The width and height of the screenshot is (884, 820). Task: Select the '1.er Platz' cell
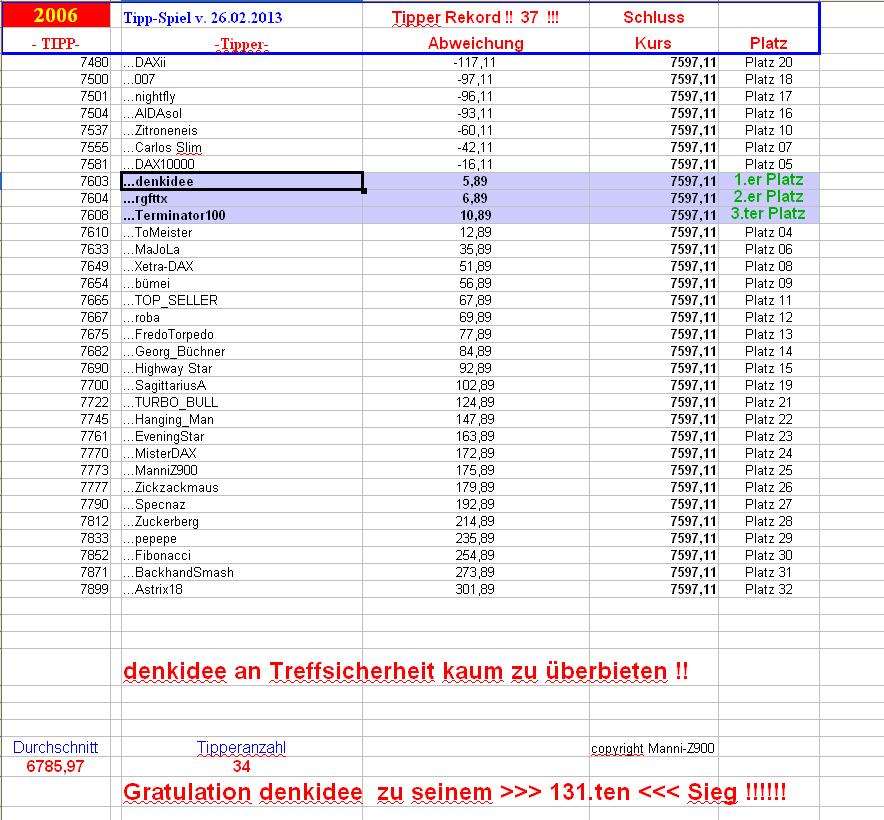coord(768,180)
